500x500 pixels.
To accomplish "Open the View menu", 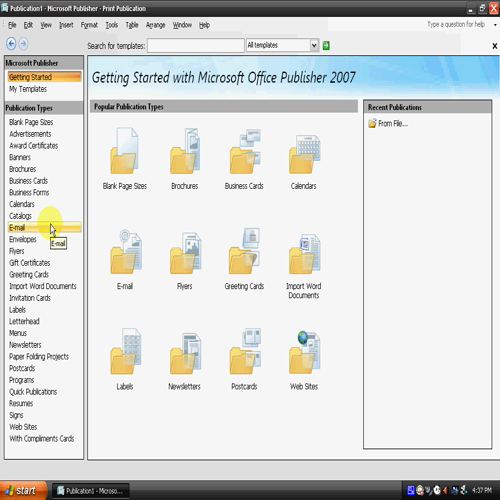I will tap(46, 25).
